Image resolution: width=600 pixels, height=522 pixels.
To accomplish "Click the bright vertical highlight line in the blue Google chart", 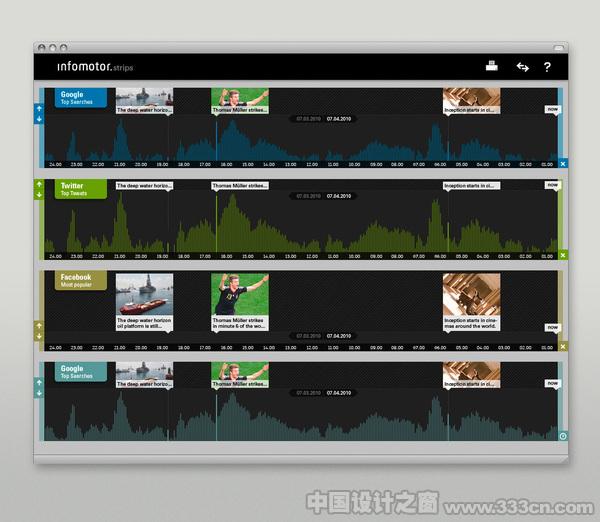I will point(216,141).
